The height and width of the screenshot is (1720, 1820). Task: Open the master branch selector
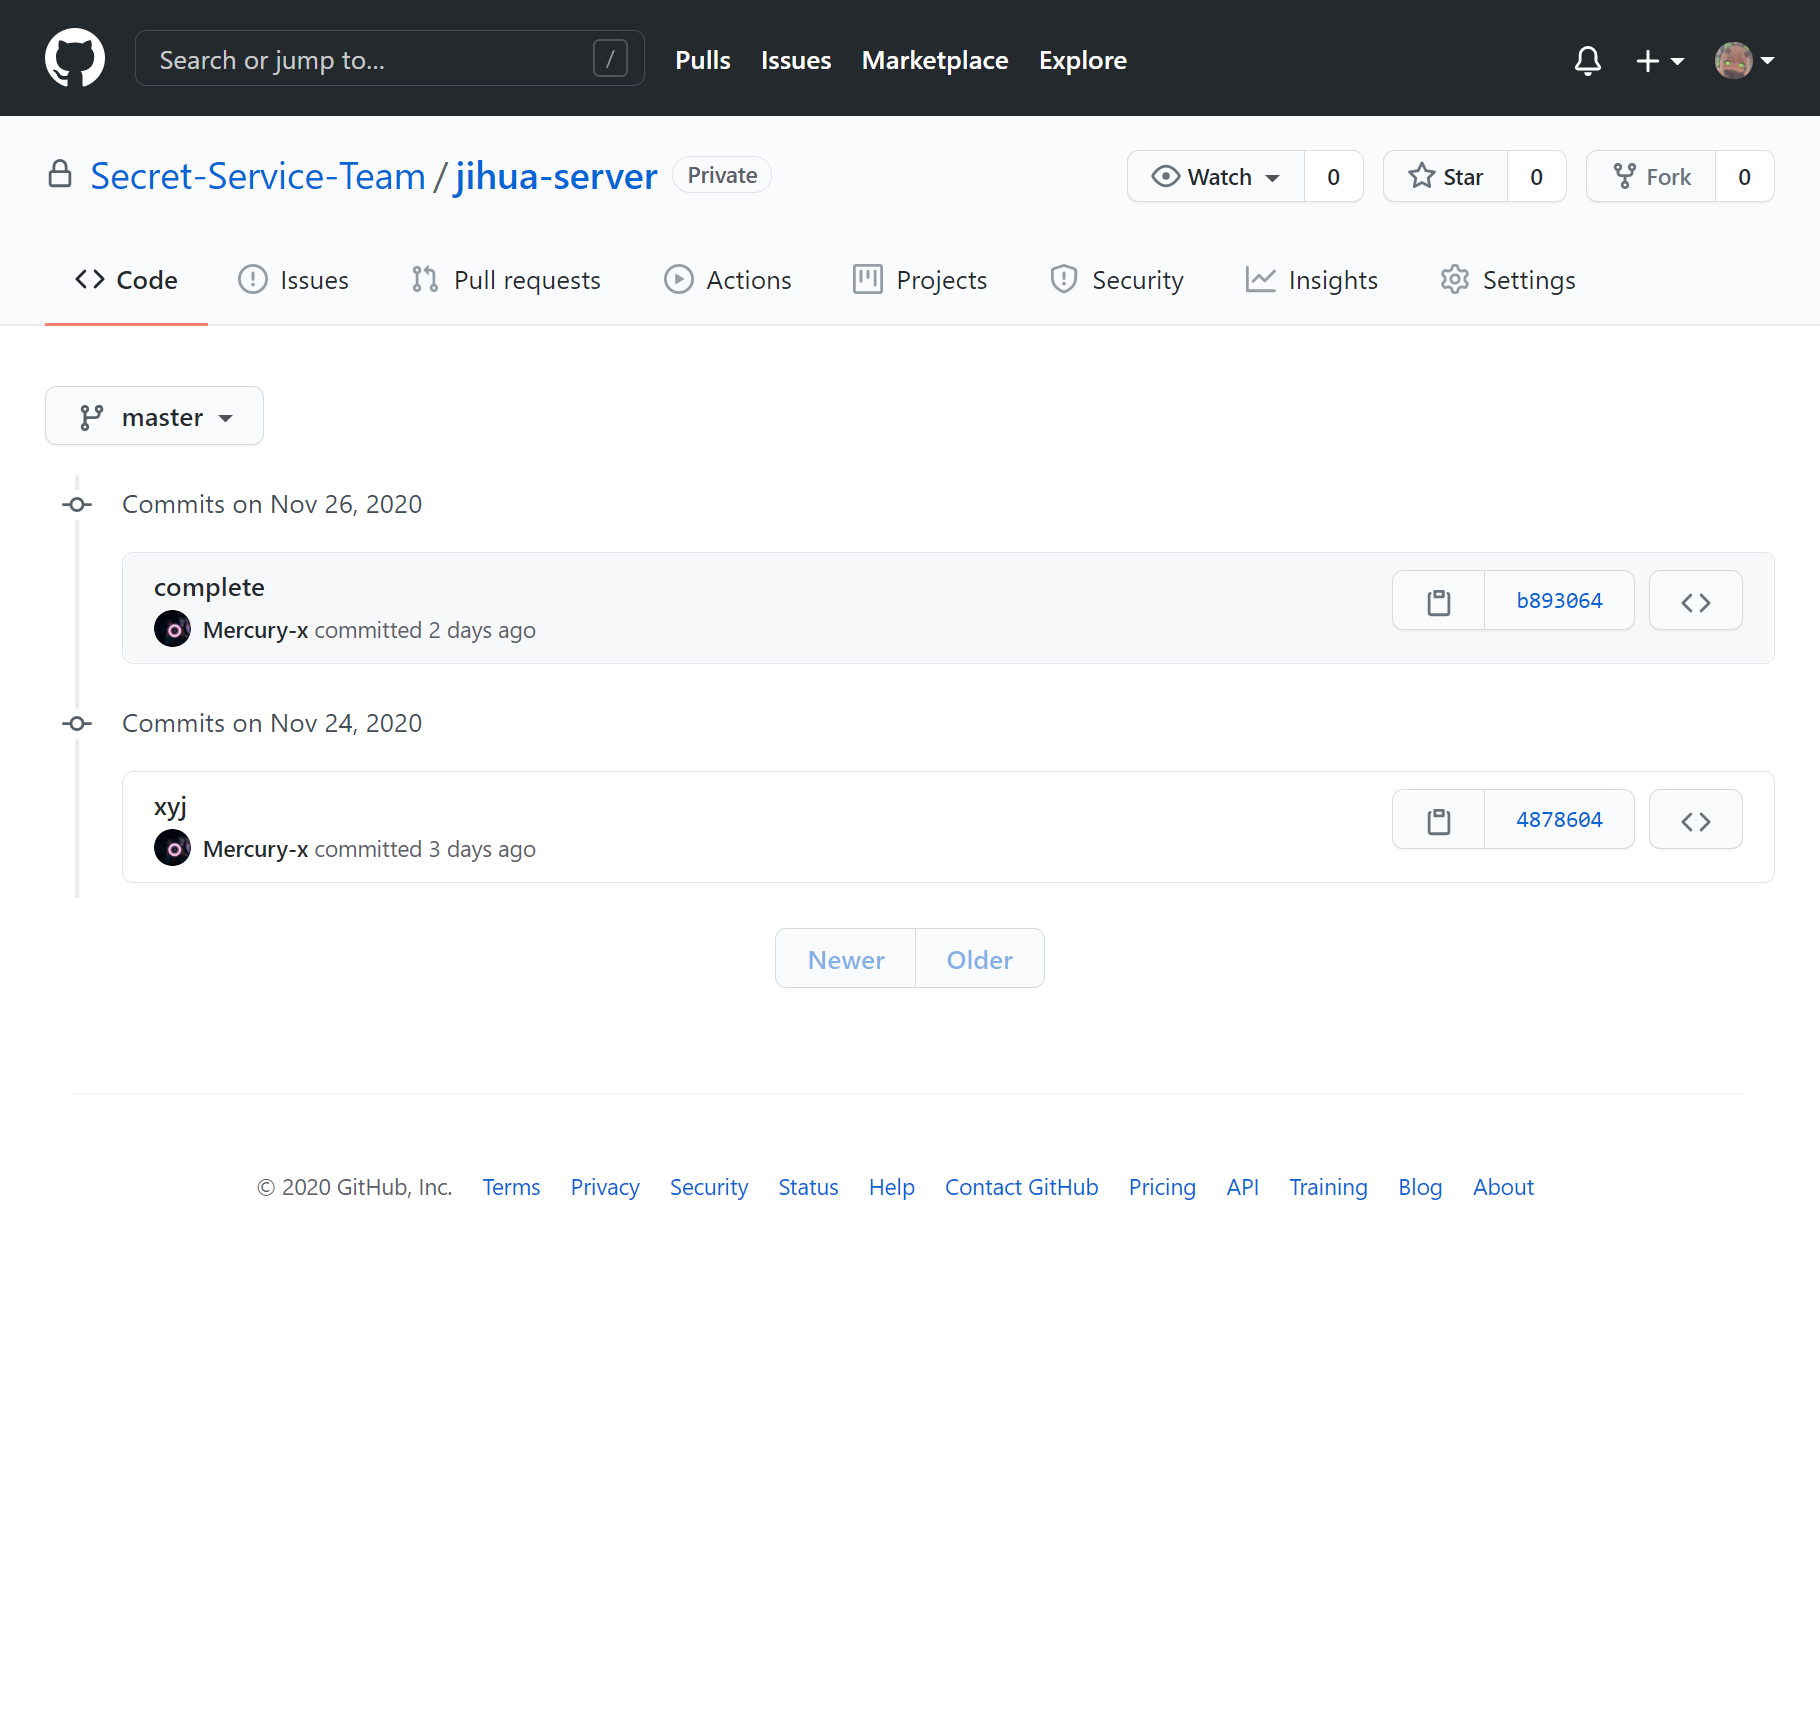[154, 416]
